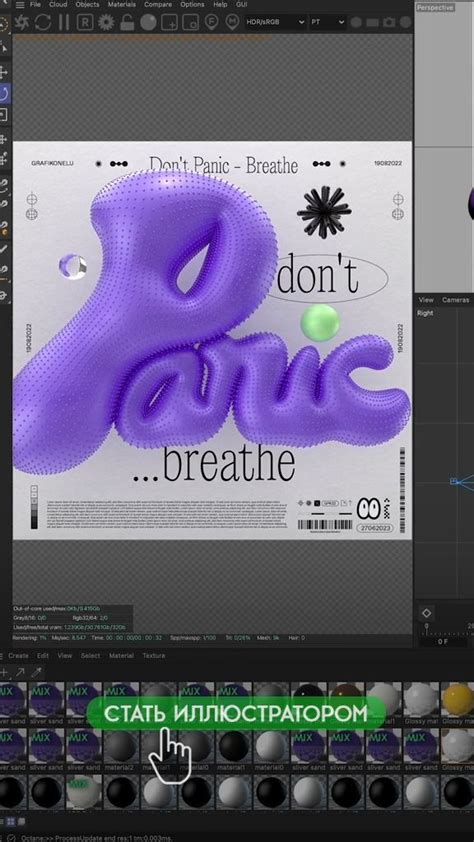Pause the Octane render
This screenshot has height=842, width=474.
coord(64,23)
